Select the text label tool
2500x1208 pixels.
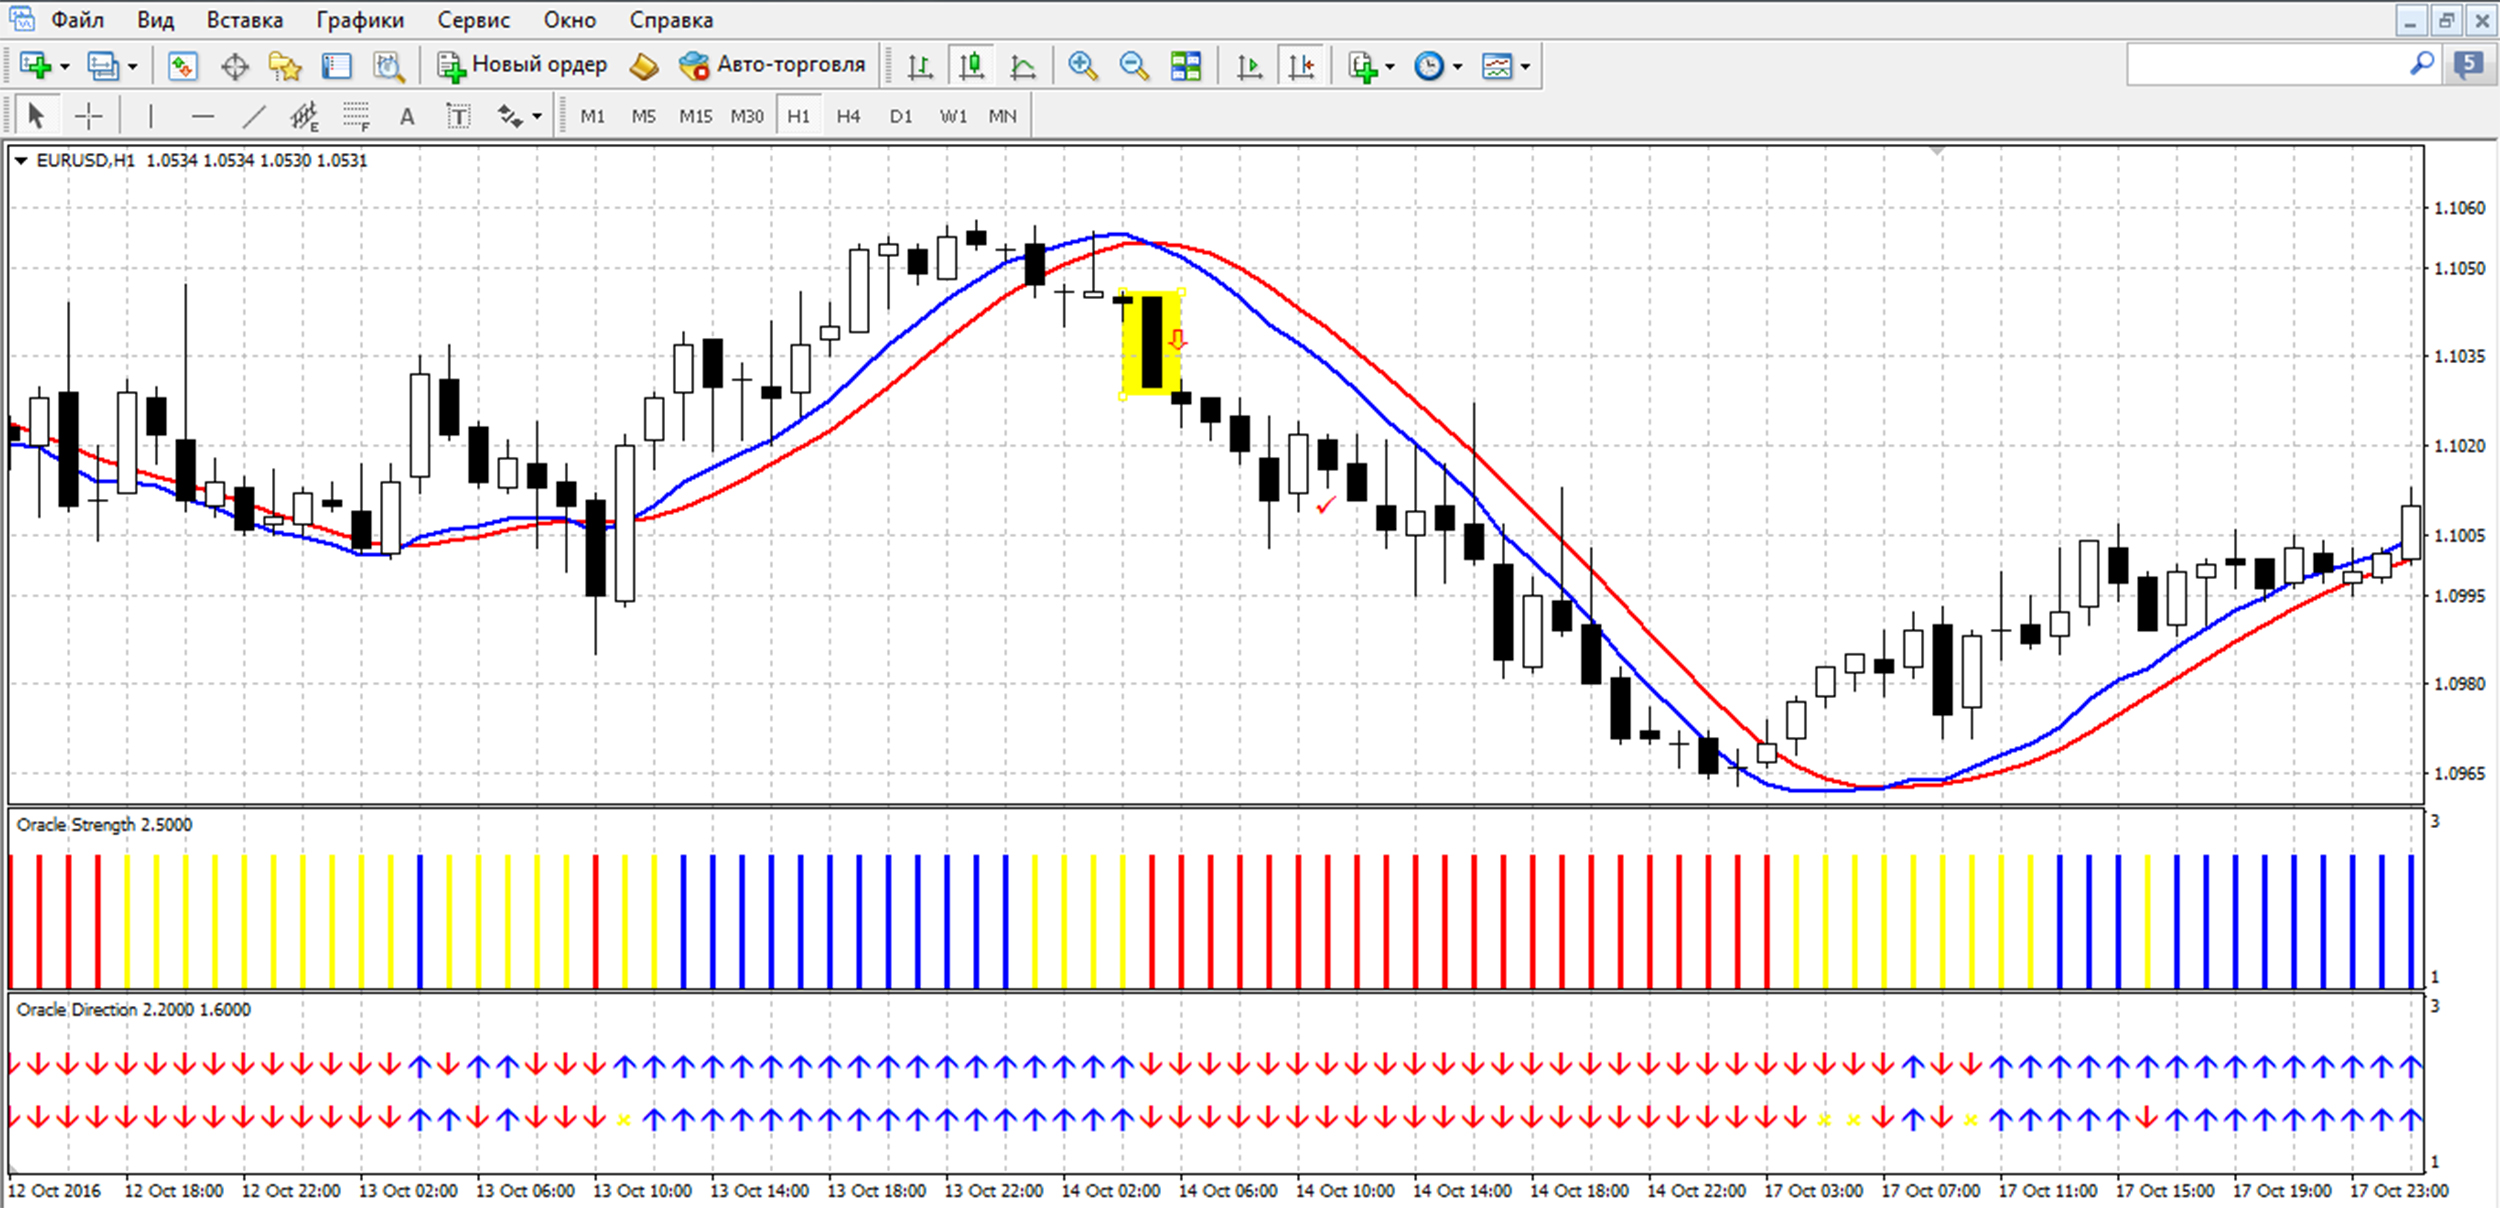tap(458, 117)
